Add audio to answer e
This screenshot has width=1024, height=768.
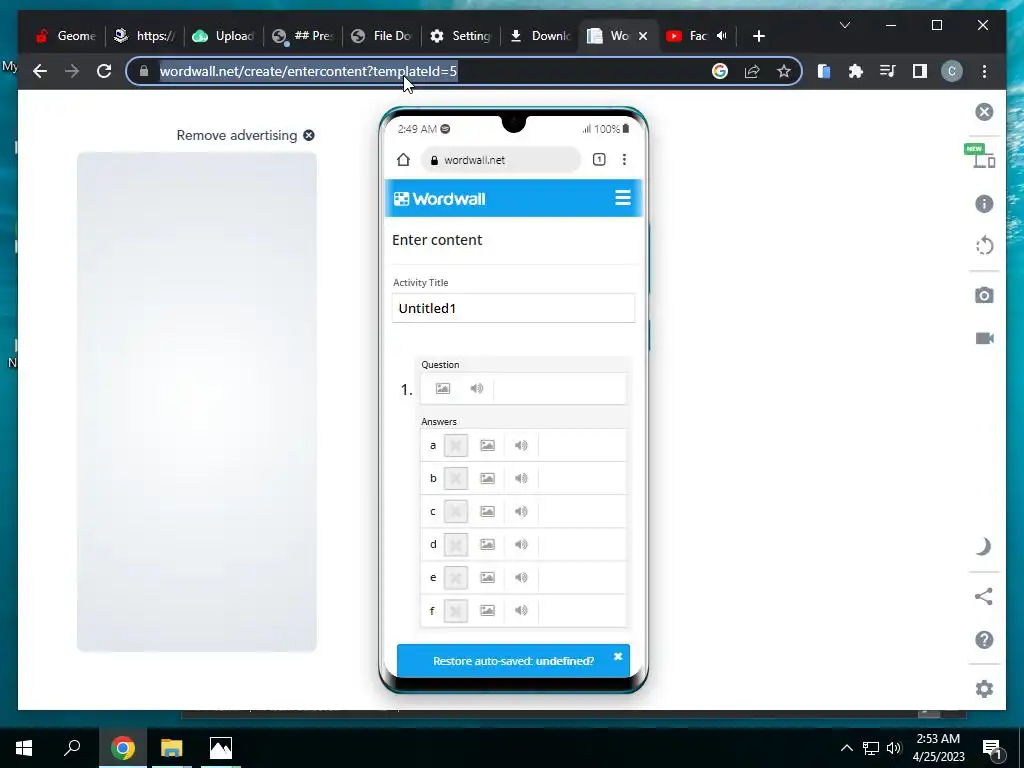click(521, 577)
